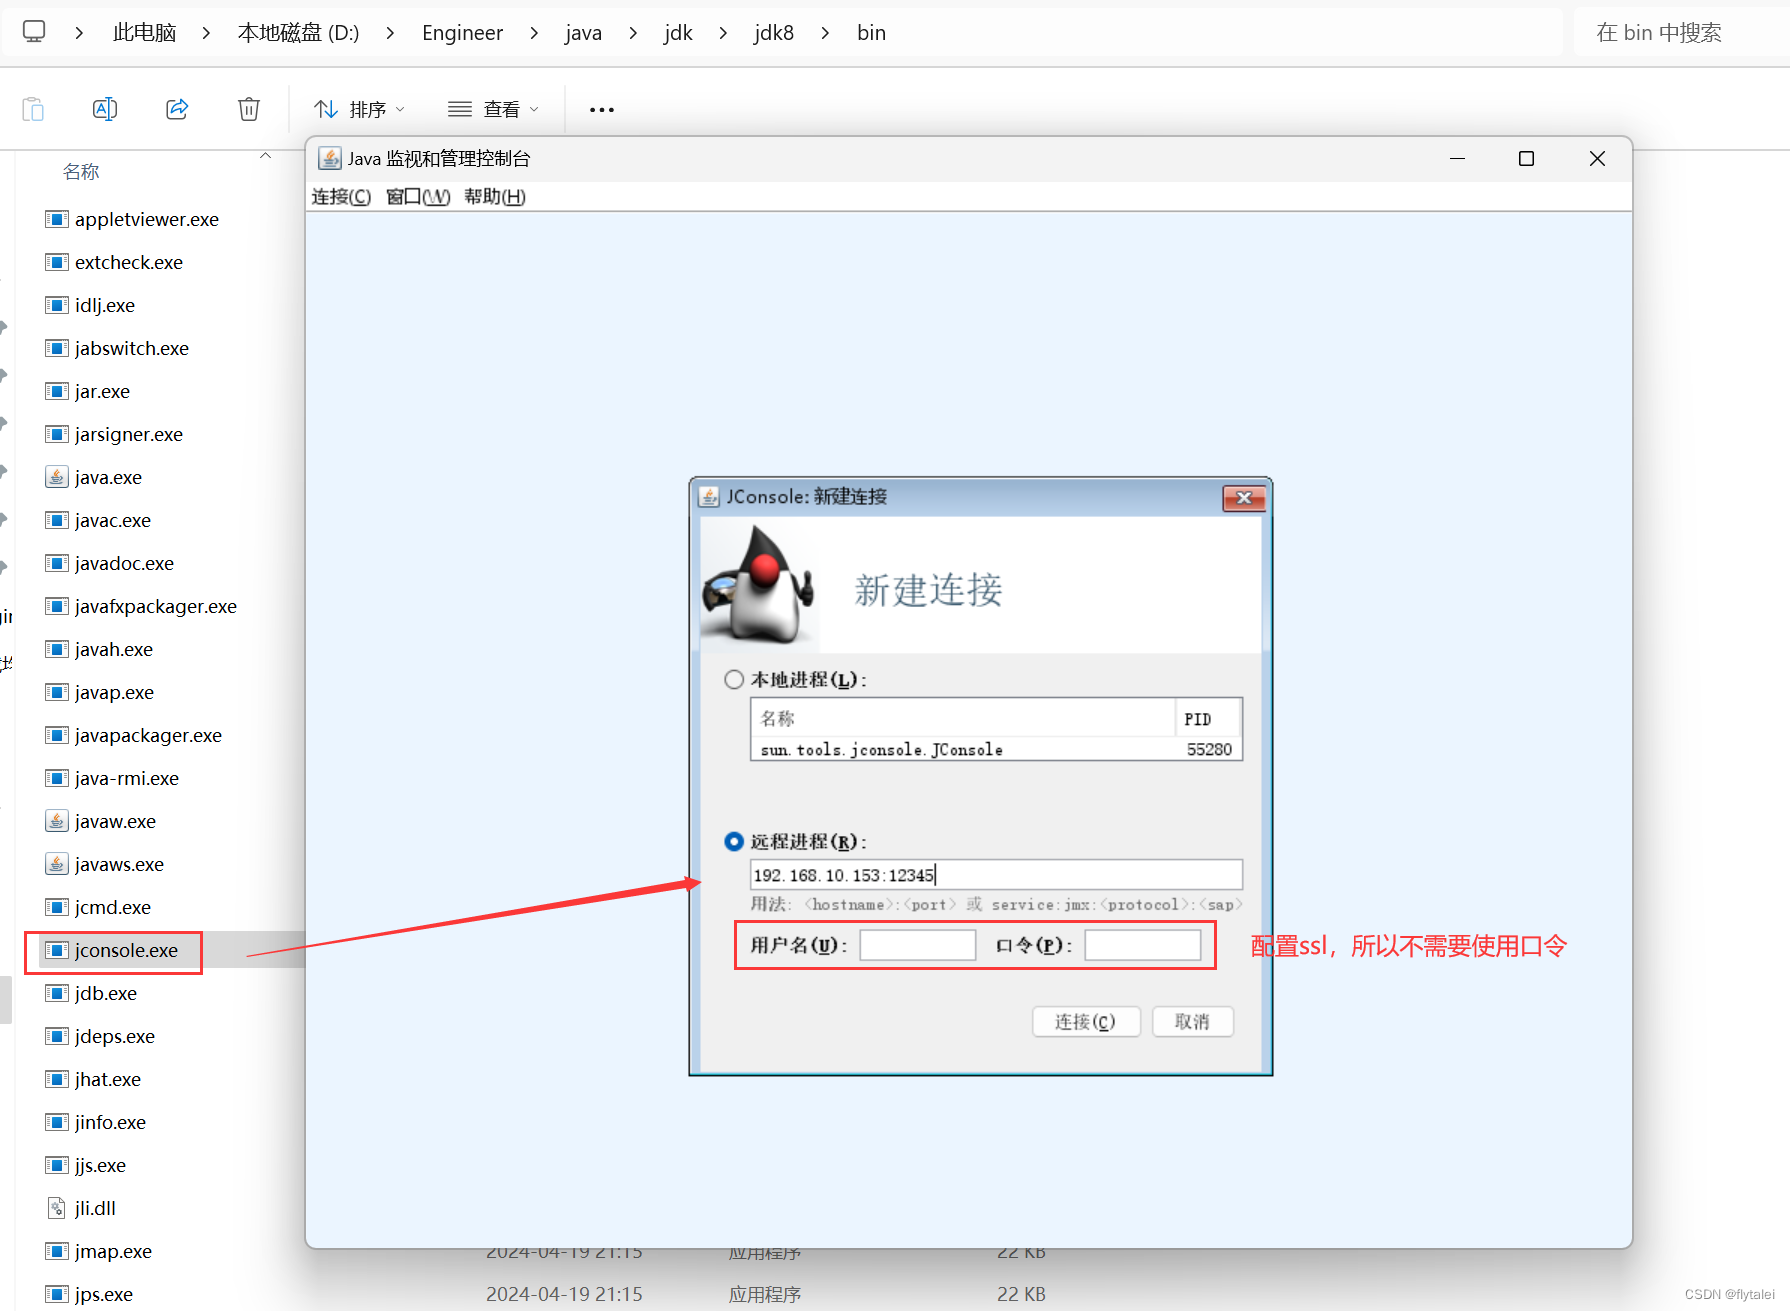Screen dimensions: 1790x1311
Task: Open the more options ellipsis menu
Action: tap(602, 110)
